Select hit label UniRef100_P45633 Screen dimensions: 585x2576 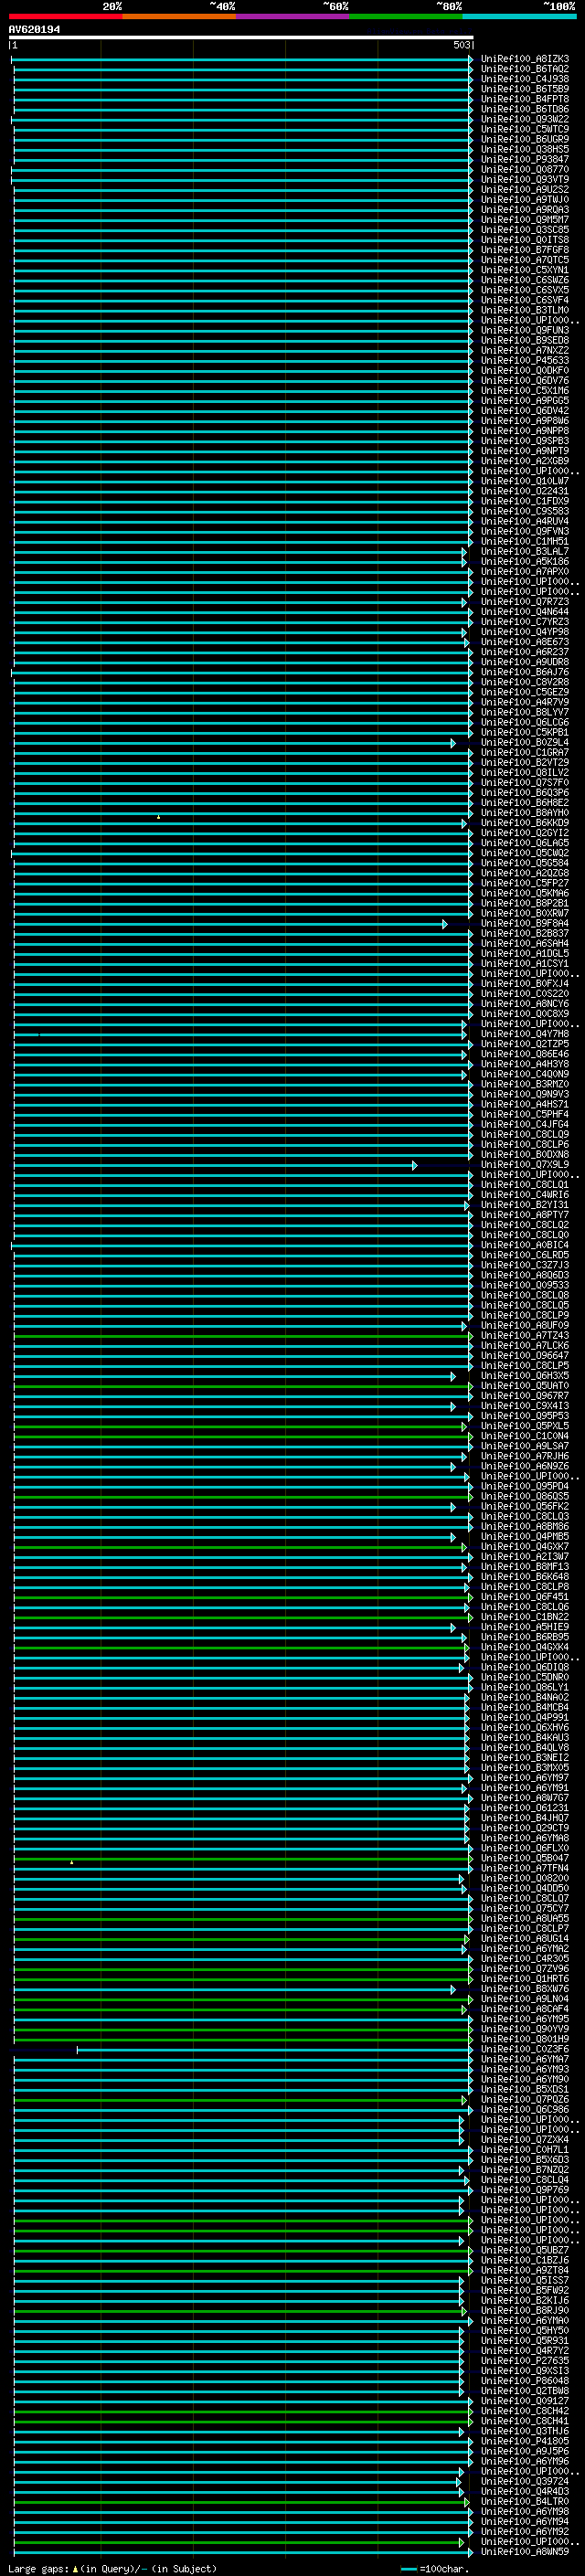(525, 360)
